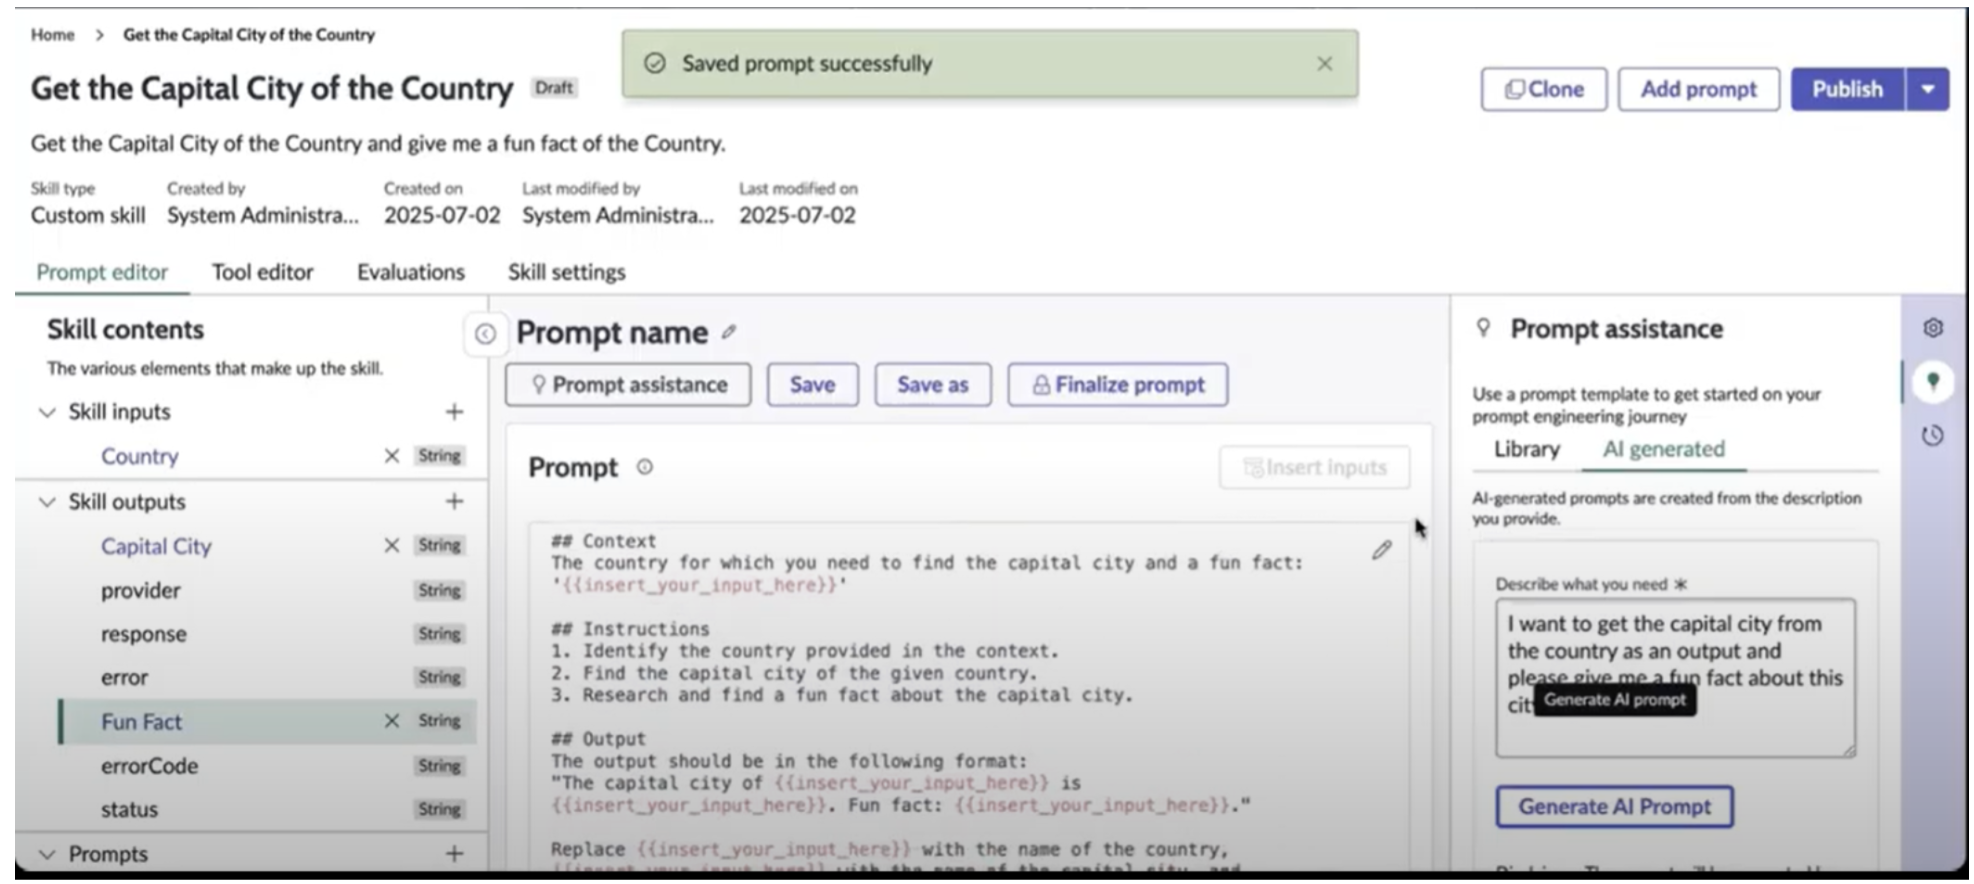The width and height of the screenshot is (1974, 884).
Task: Remove the Country skill input
Action: (x=392, y=456)
